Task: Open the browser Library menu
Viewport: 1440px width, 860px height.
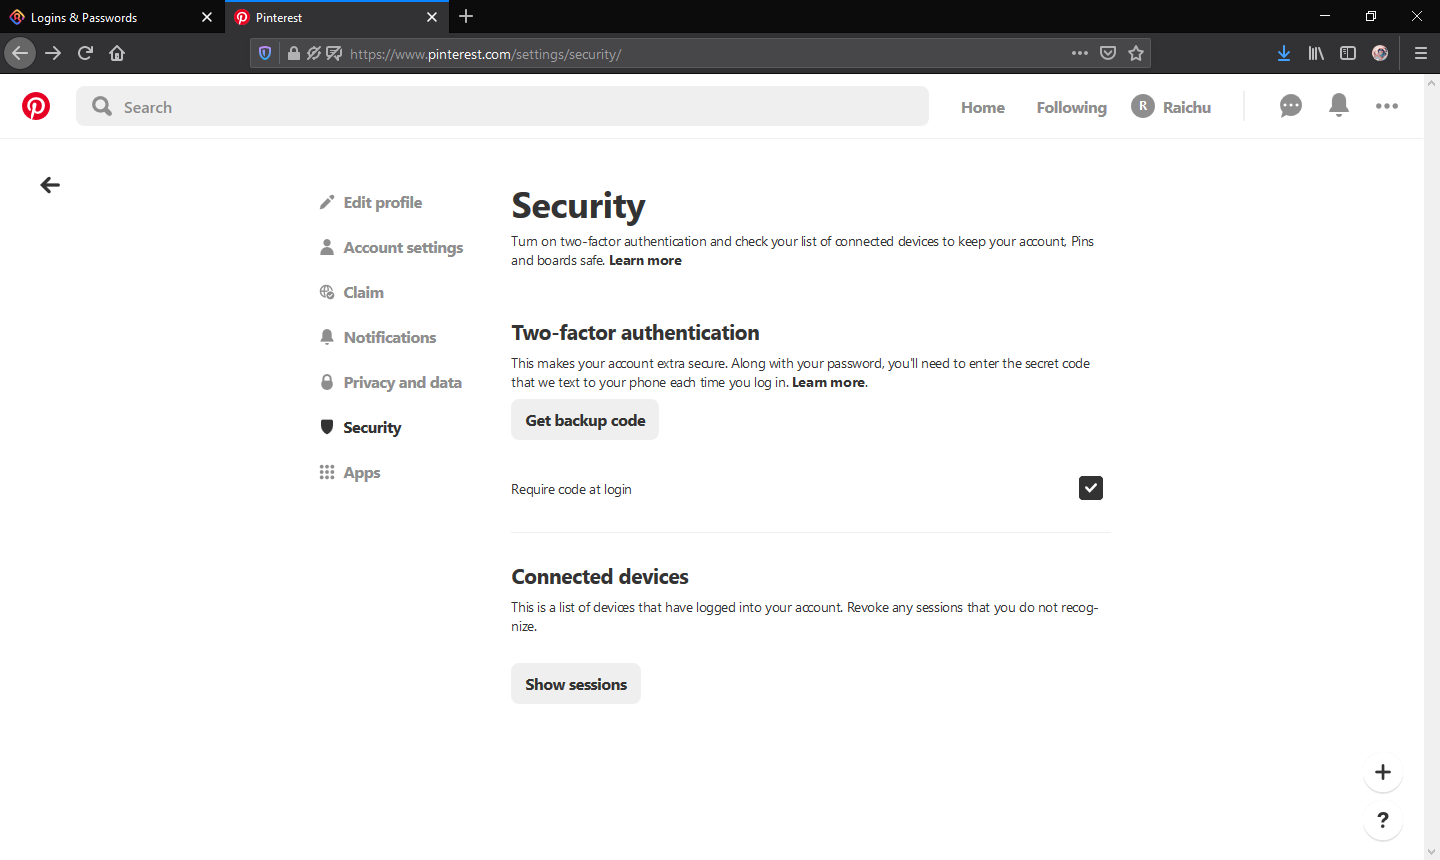Action: point(1316,53)
